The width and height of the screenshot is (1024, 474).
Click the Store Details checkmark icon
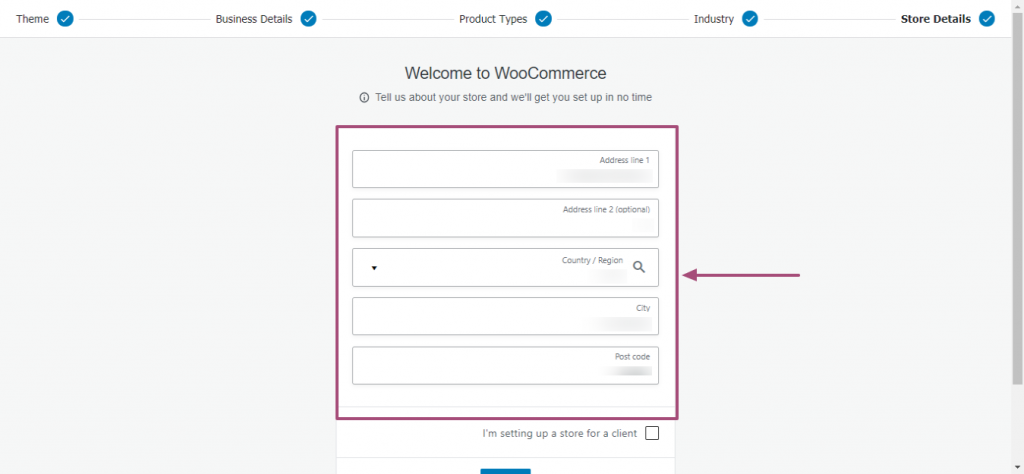987,19
